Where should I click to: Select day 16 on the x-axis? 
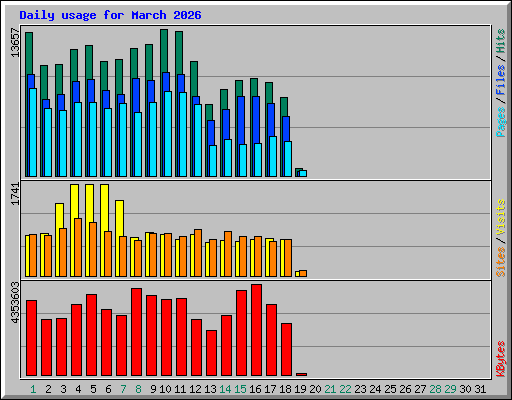click(x=255, y=389)
